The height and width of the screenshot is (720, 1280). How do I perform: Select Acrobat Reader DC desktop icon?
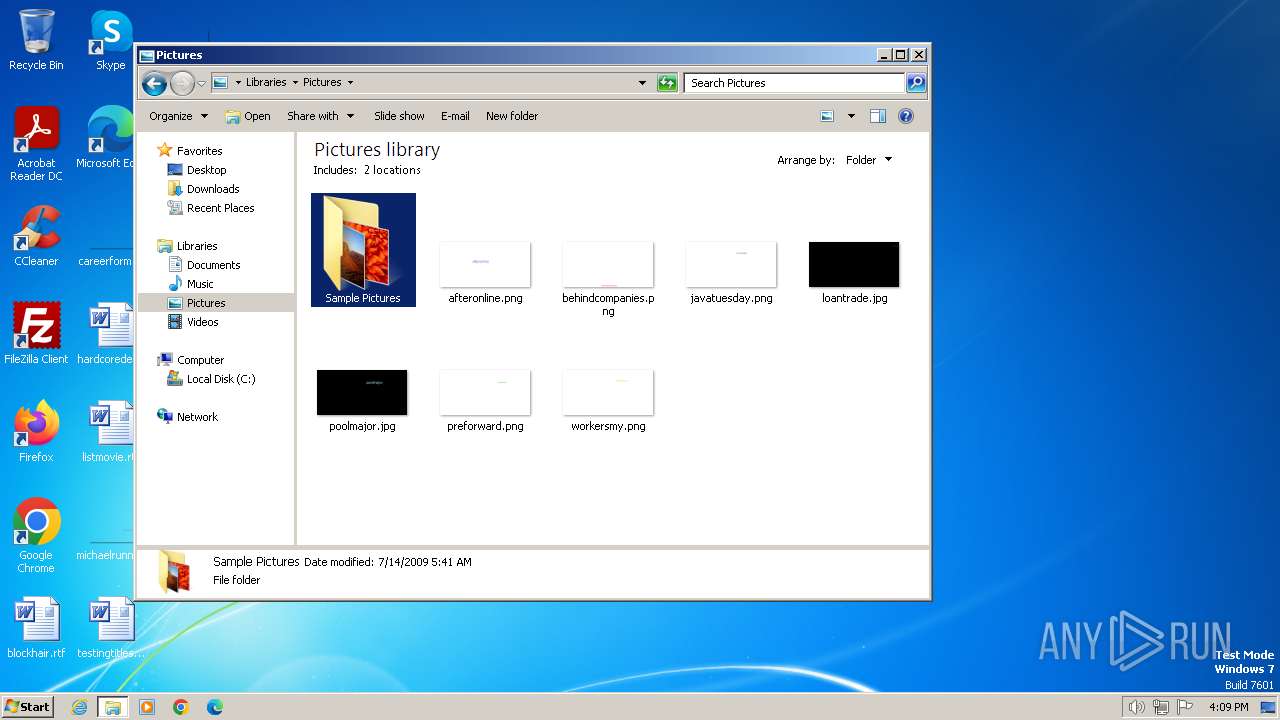[x=36, y=144]
